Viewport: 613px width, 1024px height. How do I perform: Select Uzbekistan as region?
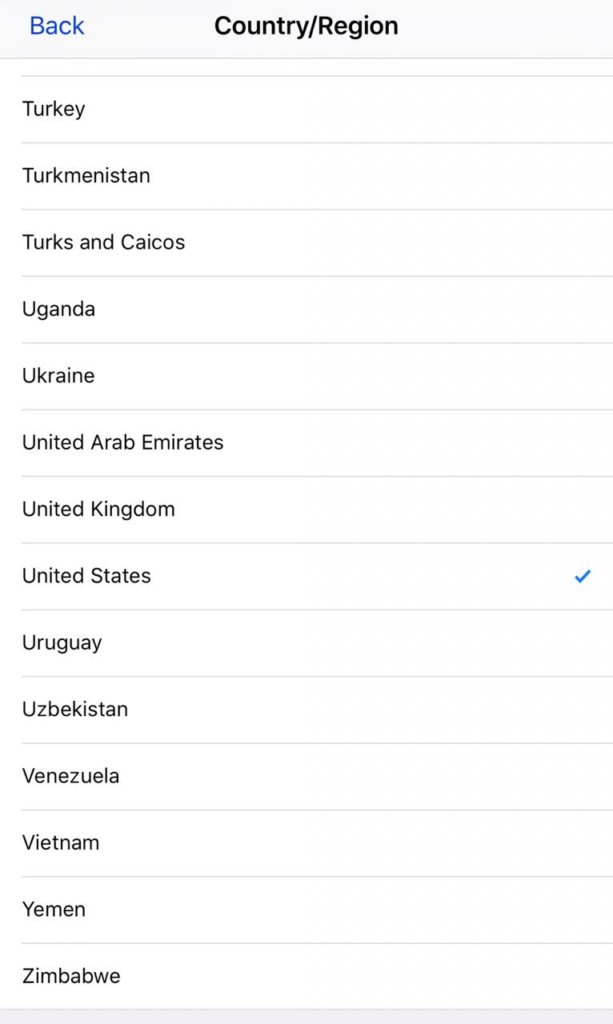tap(306, 709)
